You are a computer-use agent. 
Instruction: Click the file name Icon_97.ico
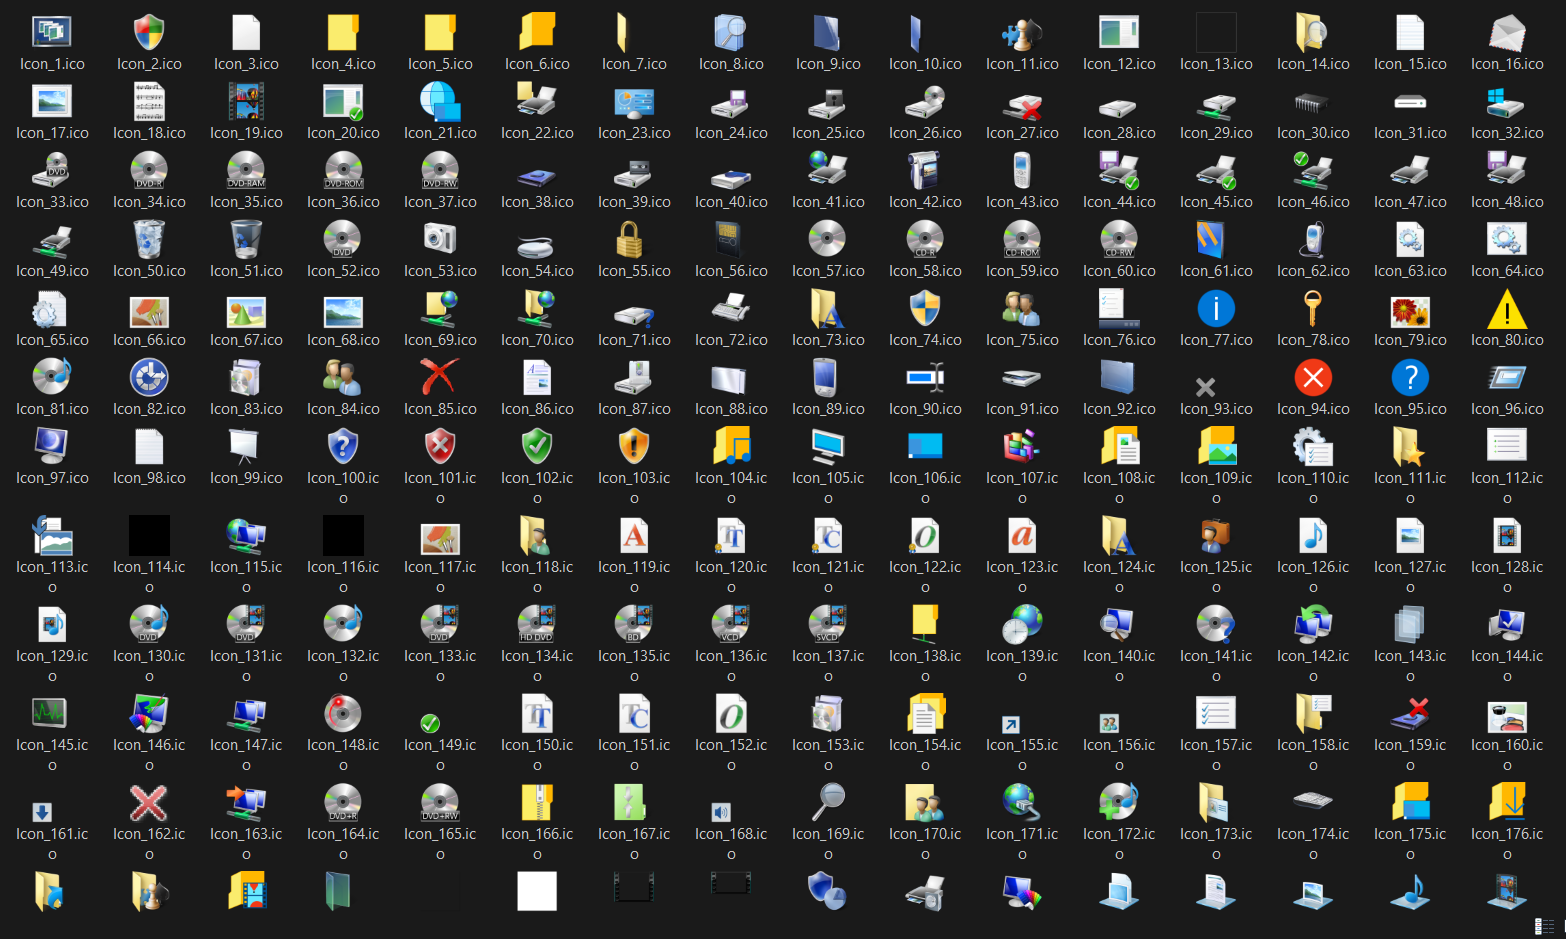coord(52,478)
